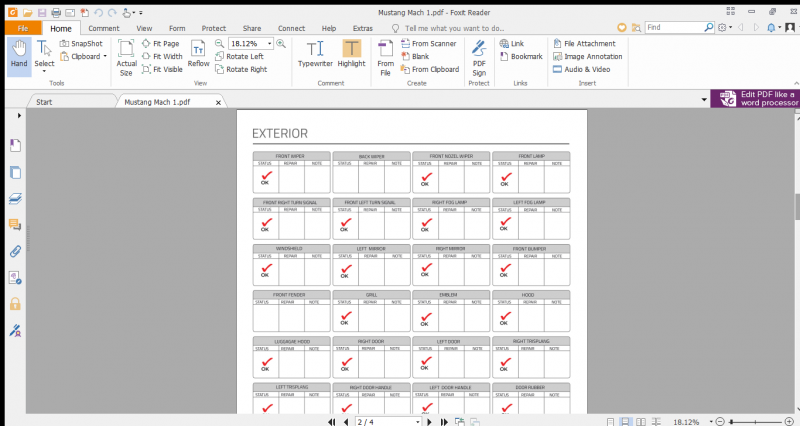
Task: Open the comments panel in sidebar
Action: point(15,224)
